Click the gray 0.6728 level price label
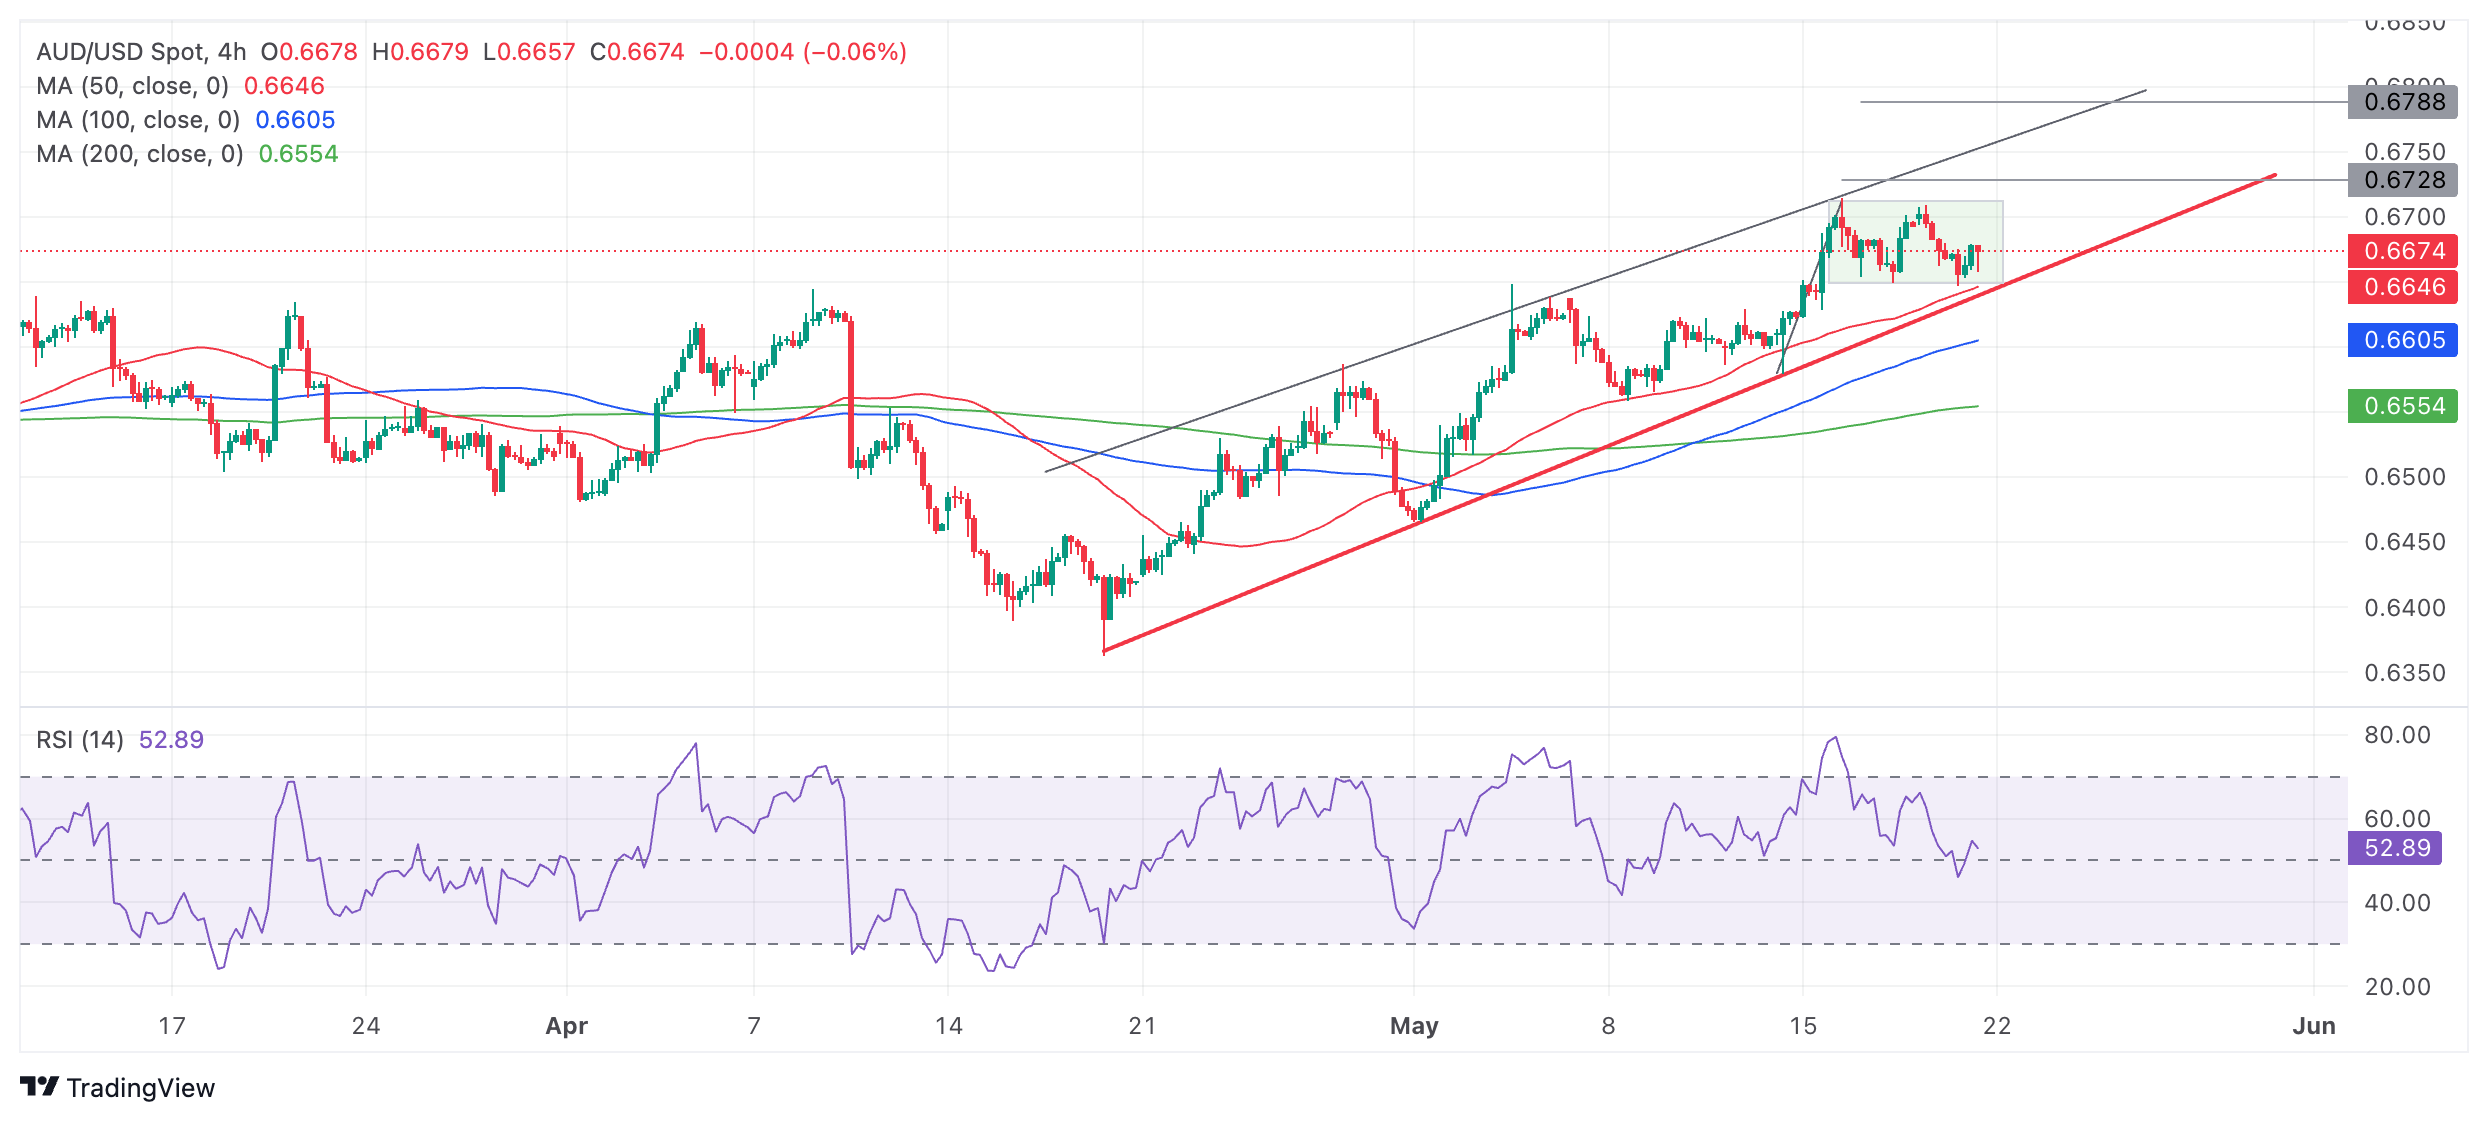This screenshot has width=2488, height=1122. [x=2402, y=180]
